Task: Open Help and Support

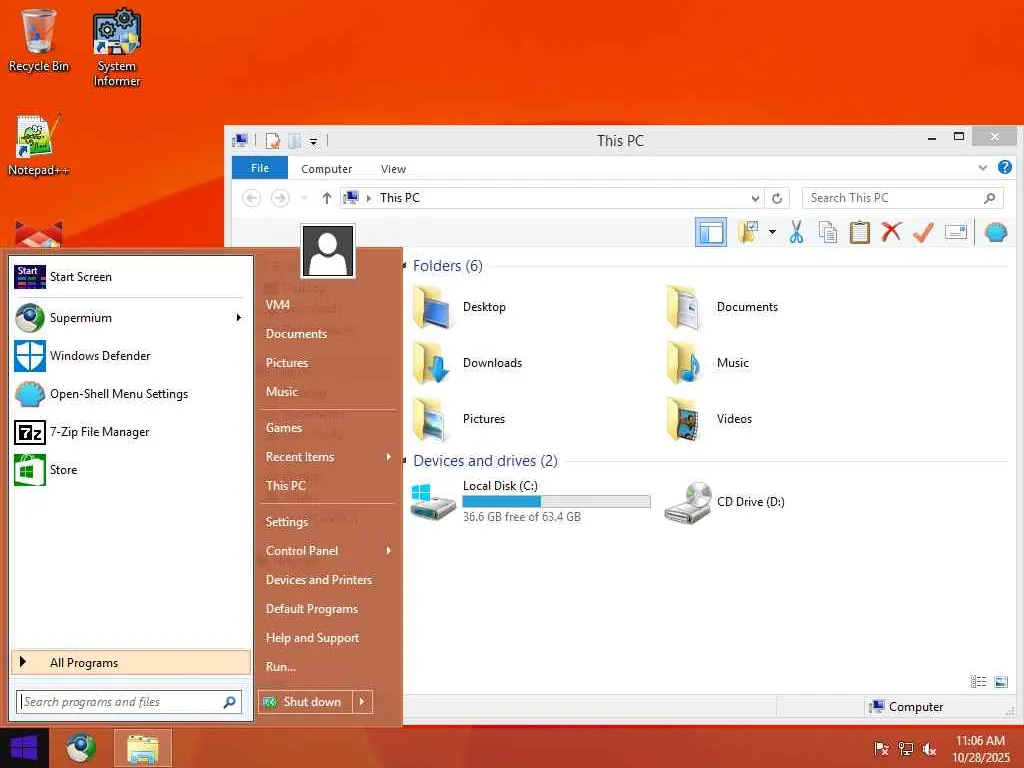Action: click(330, 637)
